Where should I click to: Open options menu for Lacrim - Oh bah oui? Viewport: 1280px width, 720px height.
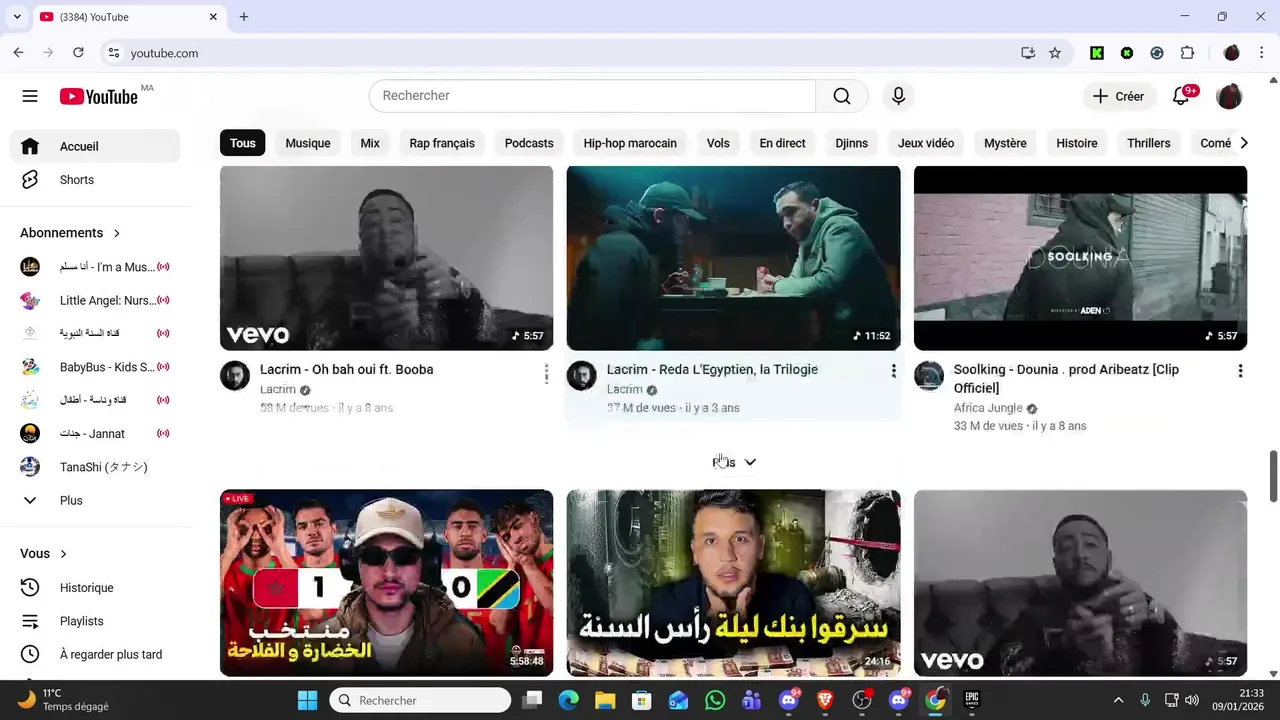click(546, 374)
